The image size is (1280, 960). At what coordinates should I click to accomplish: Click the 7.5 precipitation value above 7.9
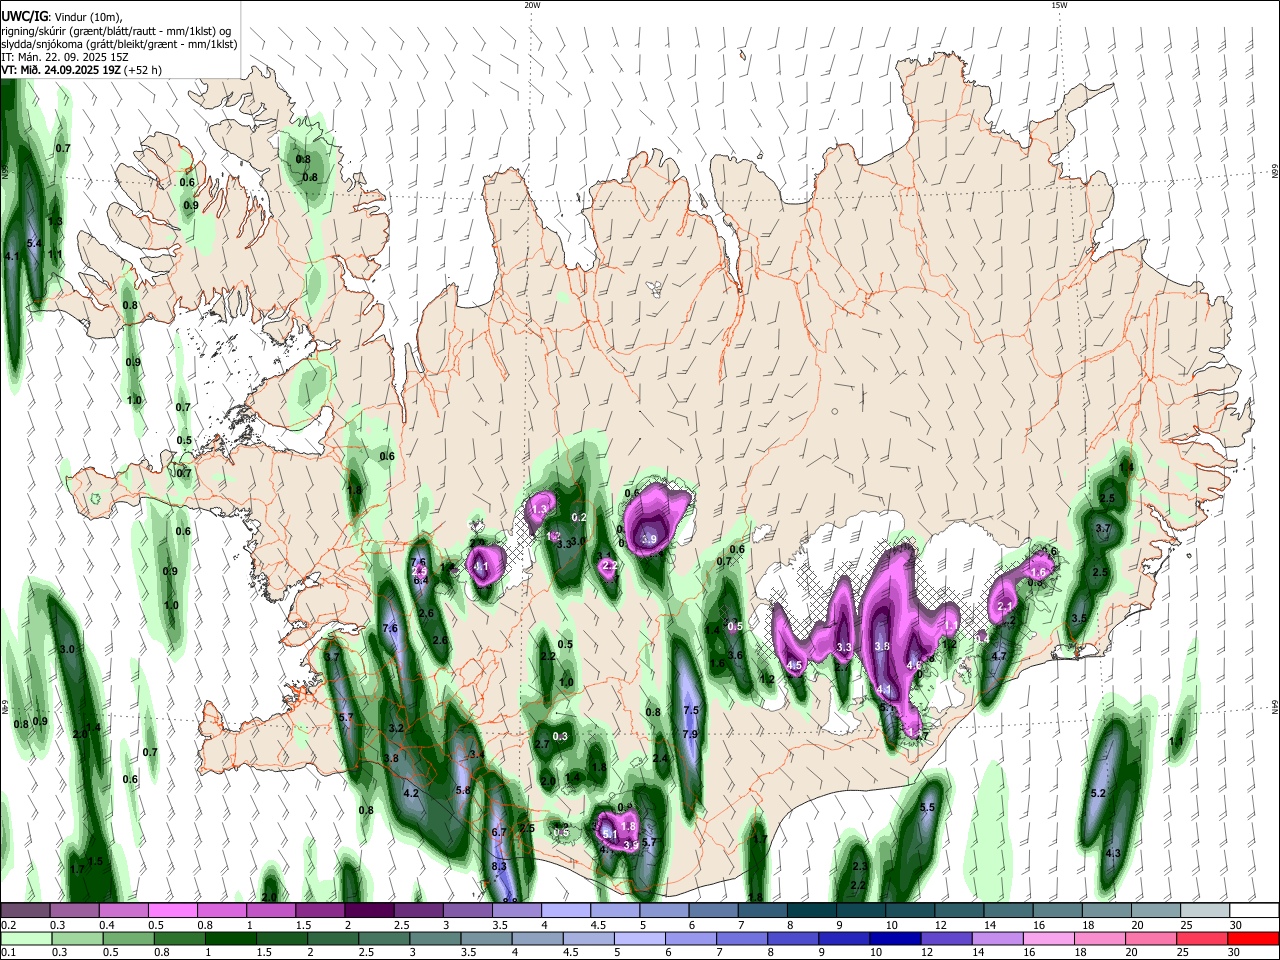coord(690,710)
